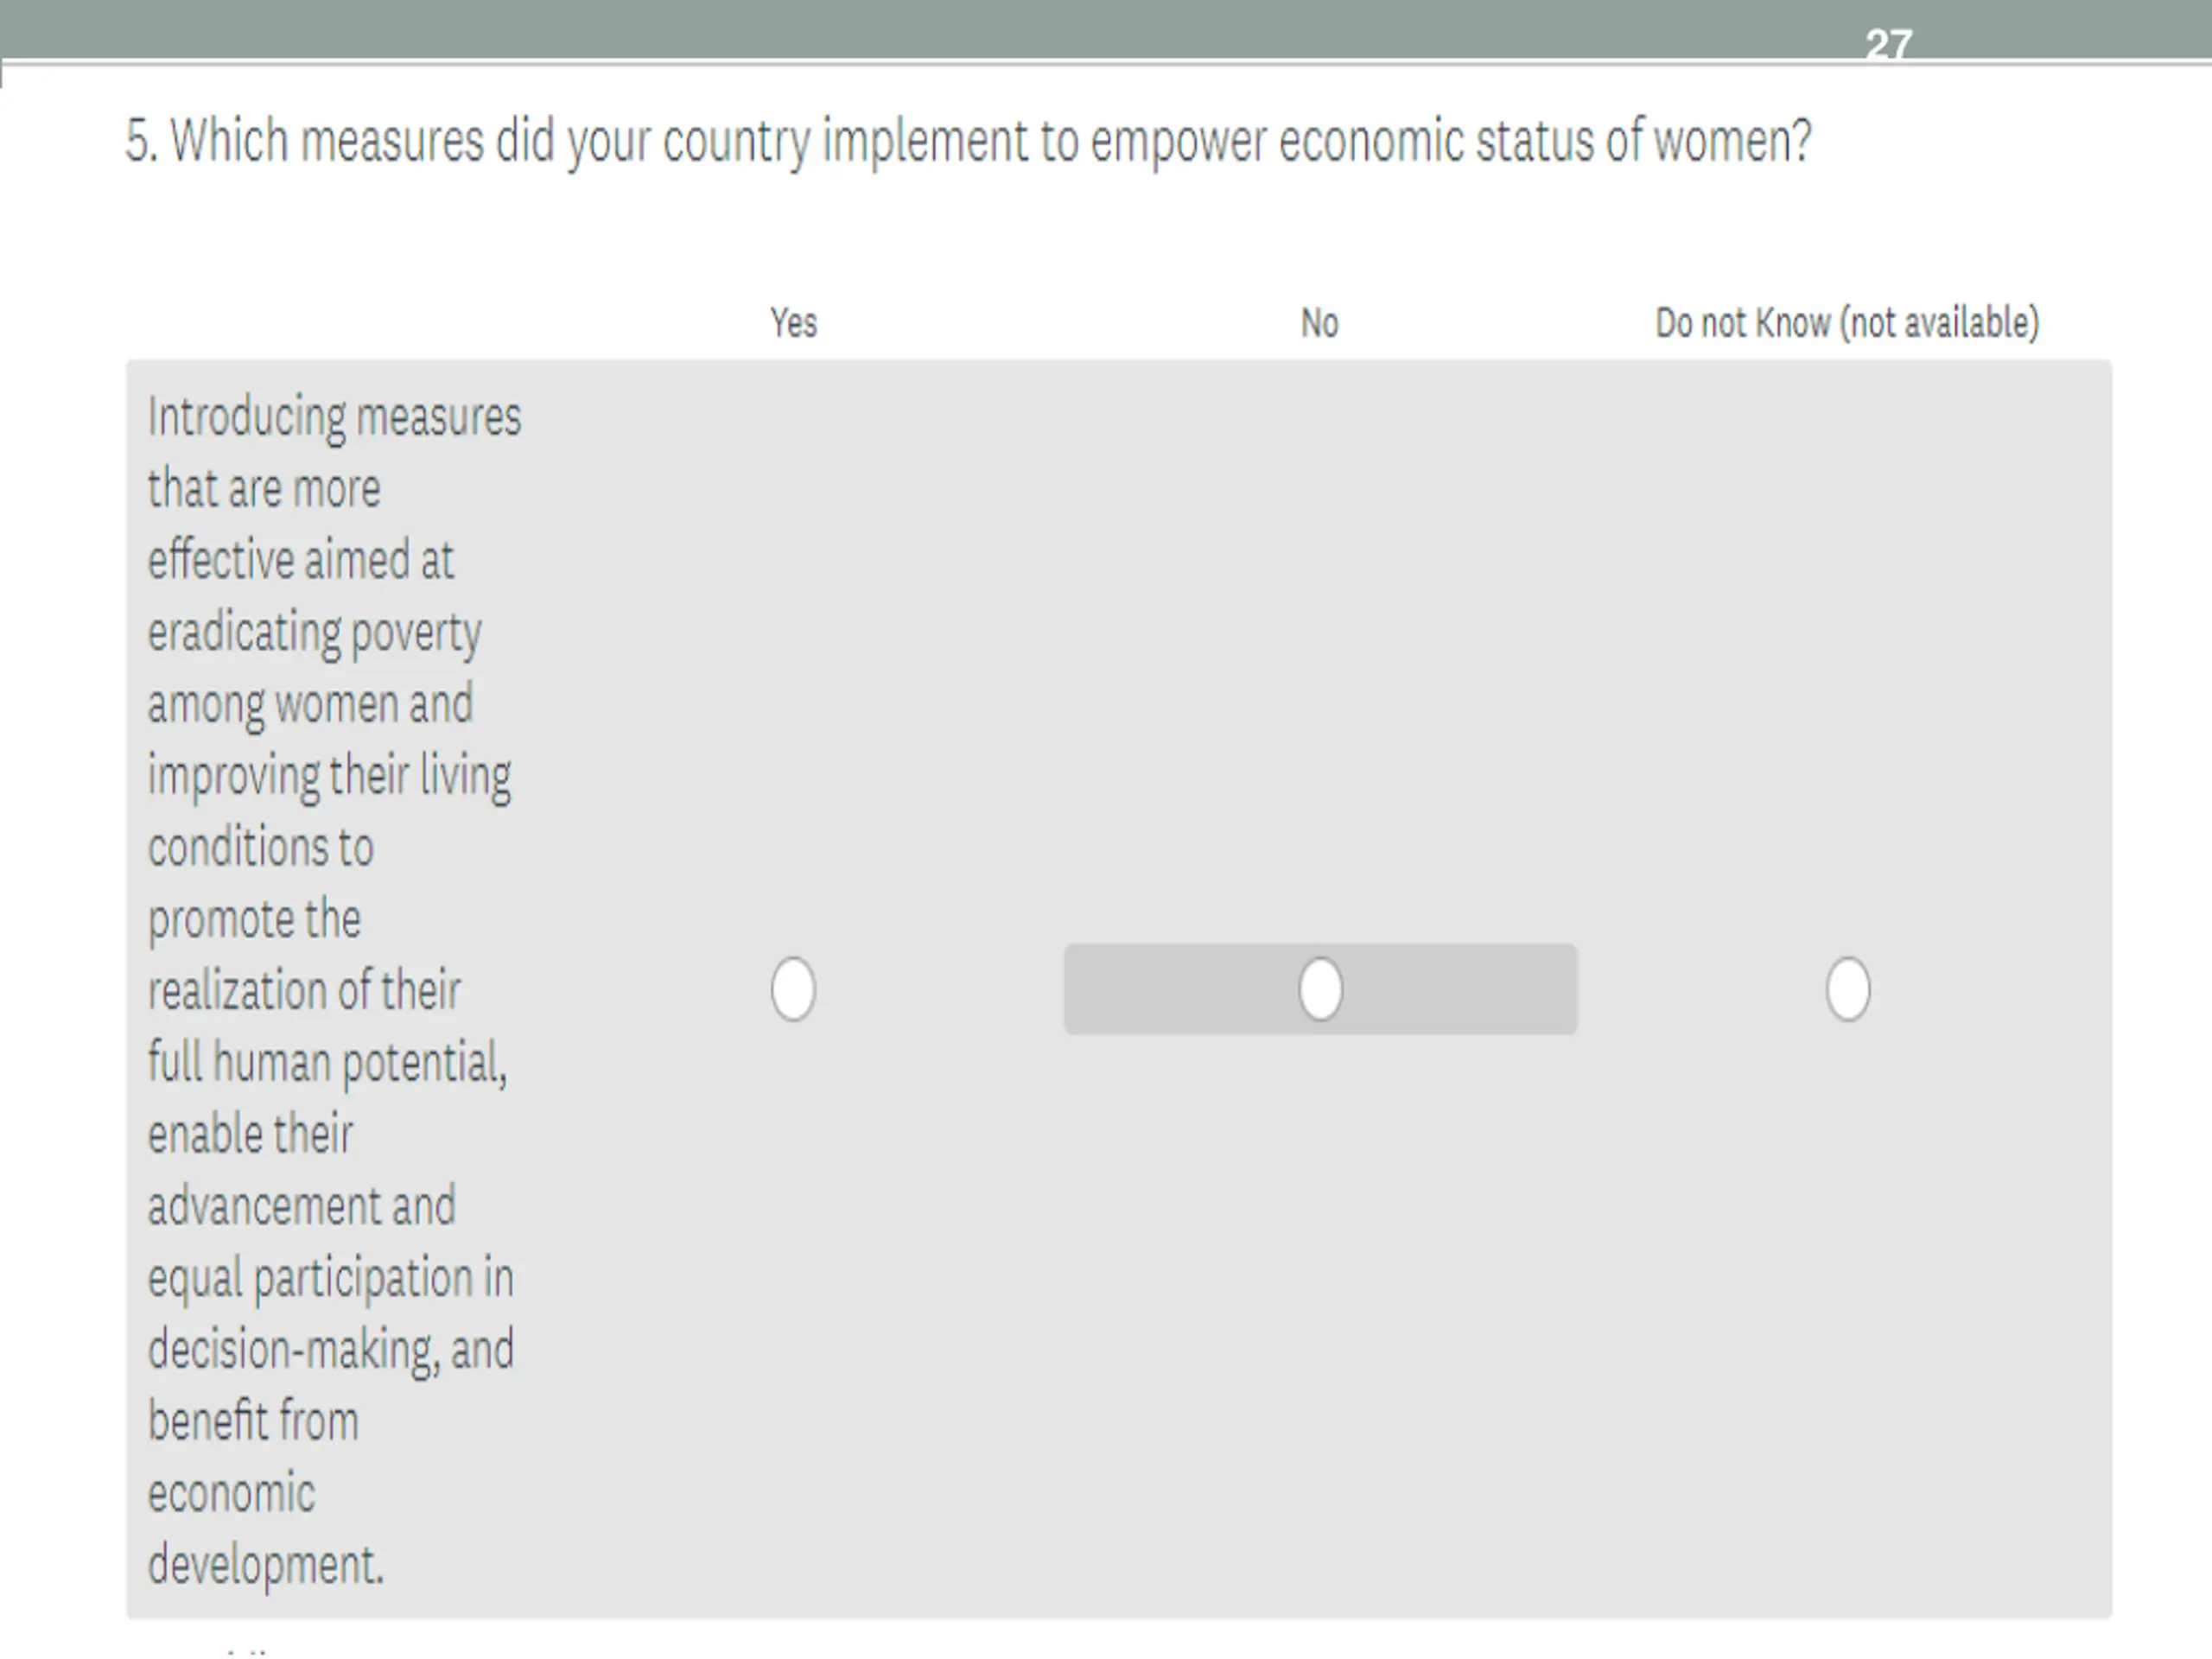Click the 'benefit from' text line
This screenshot has width=2212, height=1659.
tap(253, 1421)
